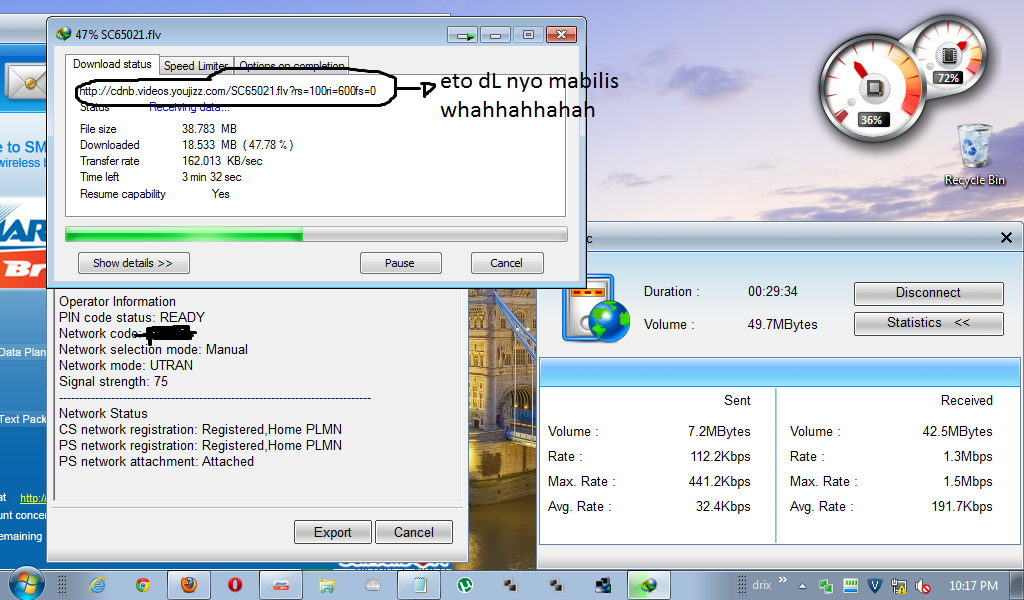This screenshot has width=1024, height=600.
Task: Open uTorrent from the taskbar
Action: click(x=465, y=585)
